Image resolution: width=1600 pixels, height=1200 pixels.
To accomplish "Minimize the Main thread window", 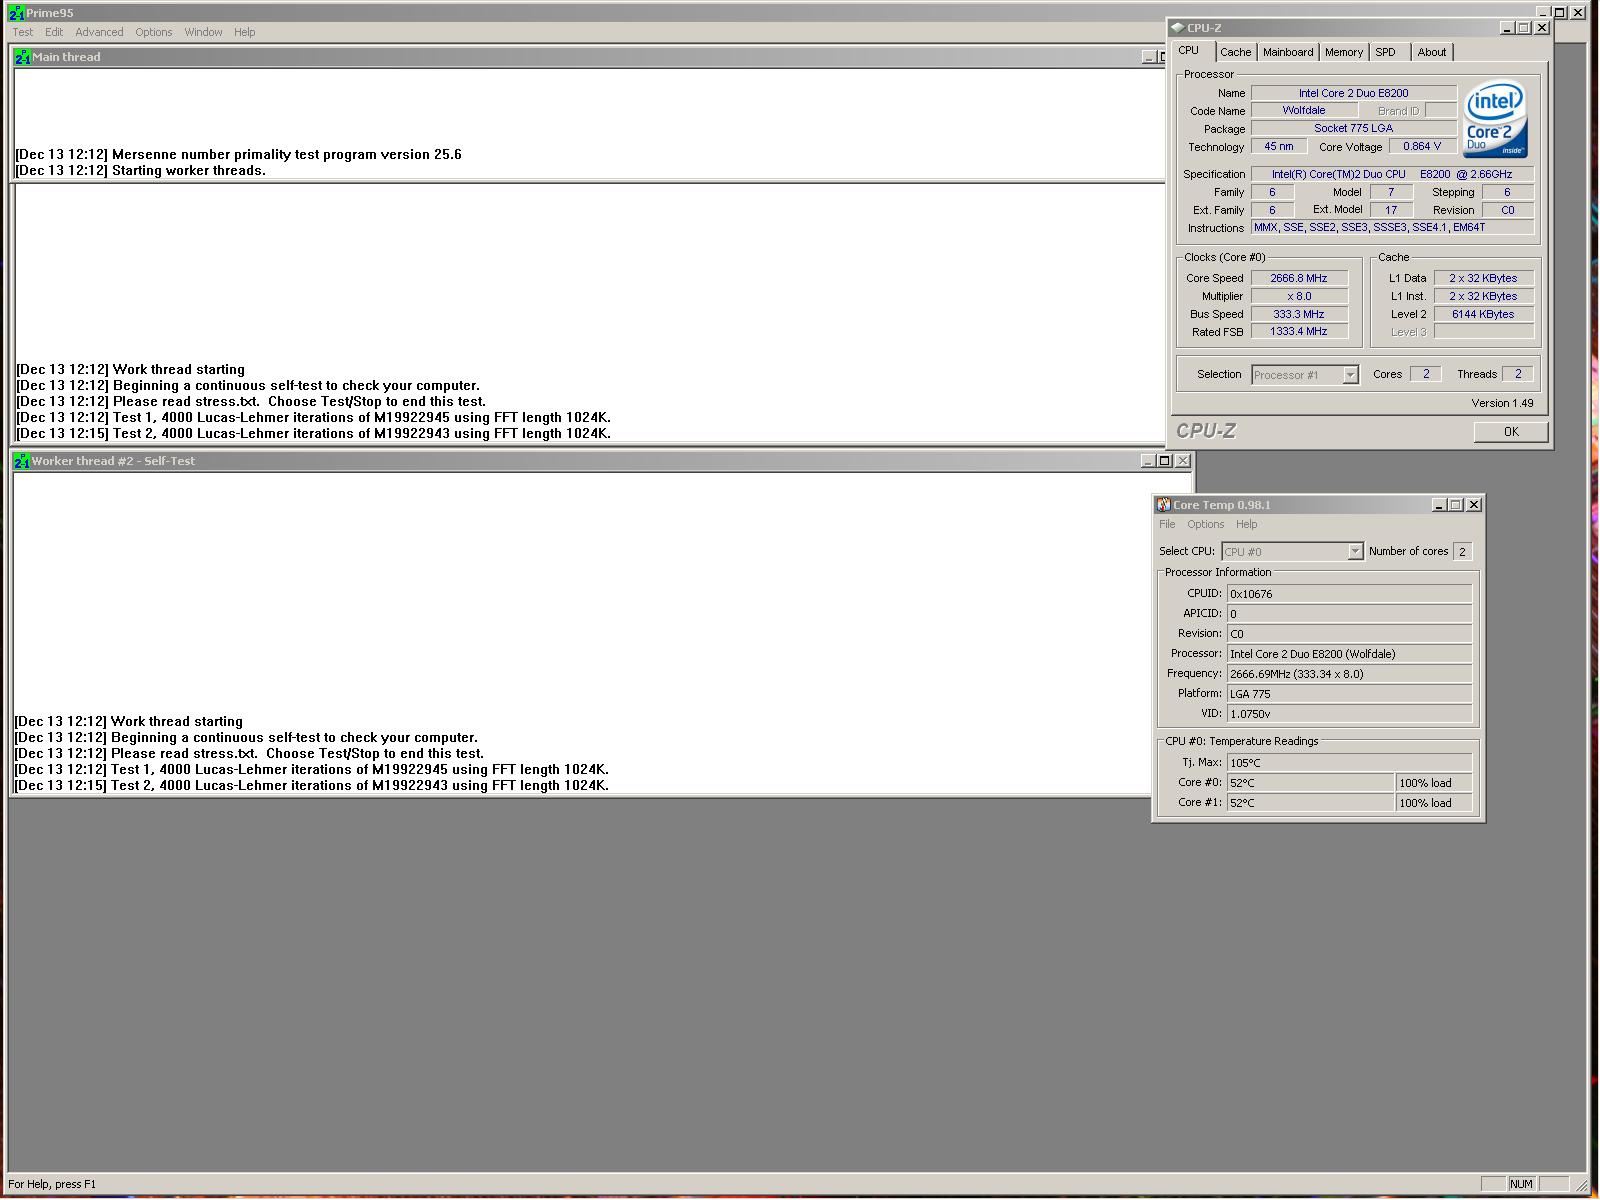I will pos(1149,57).
